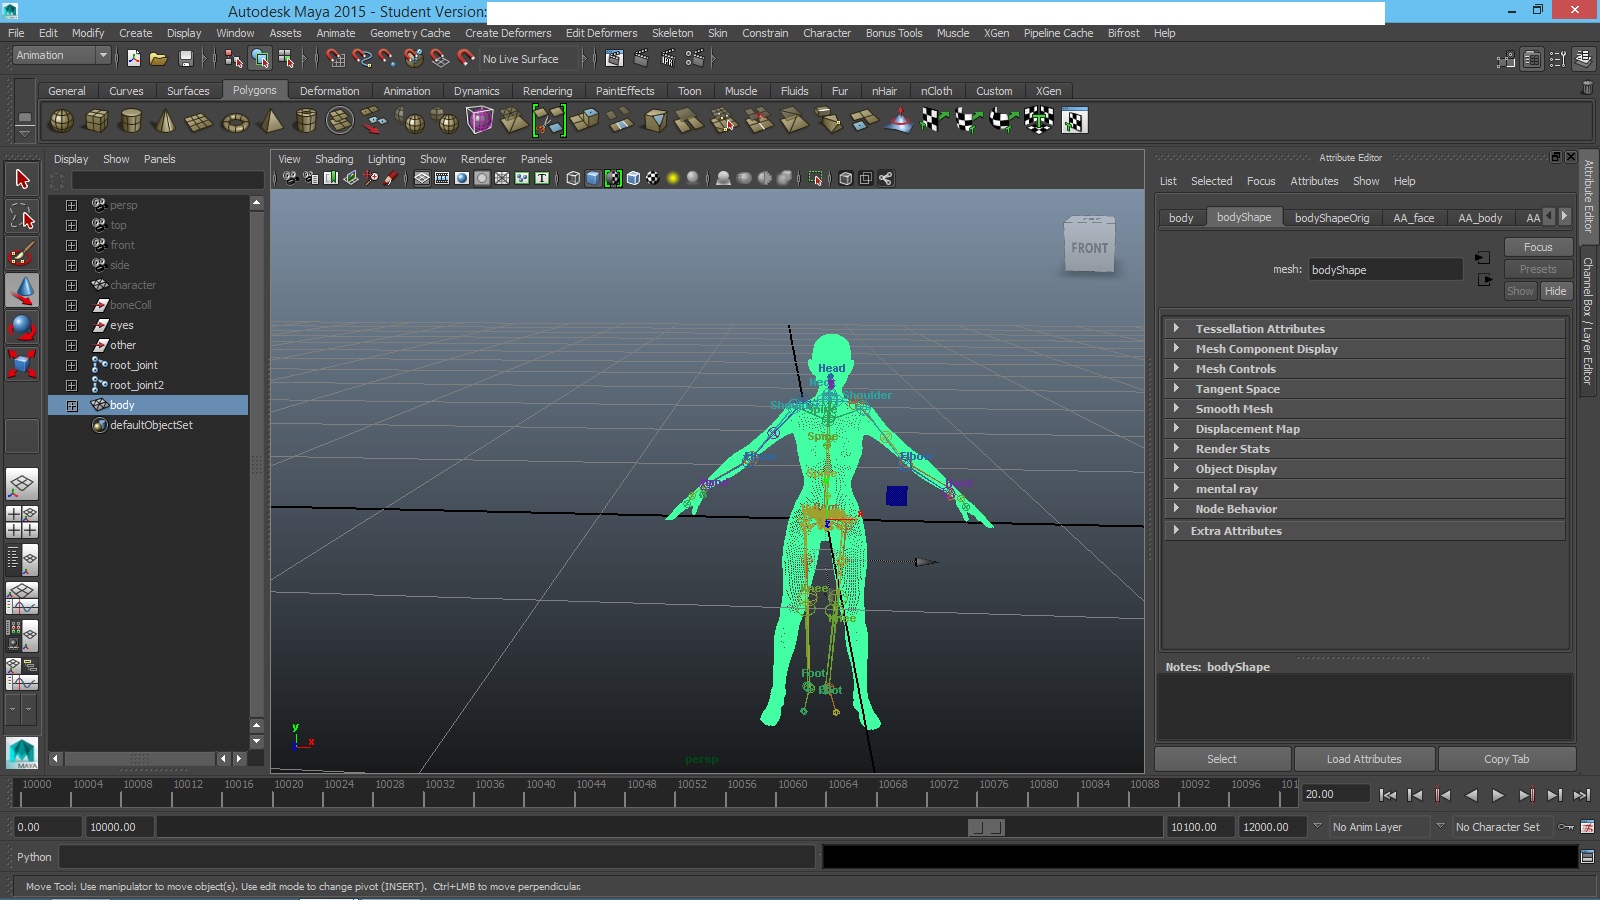This screenshot has width=1600, height=900.
Task: Click the new scene icon
Action: [134, 59]
